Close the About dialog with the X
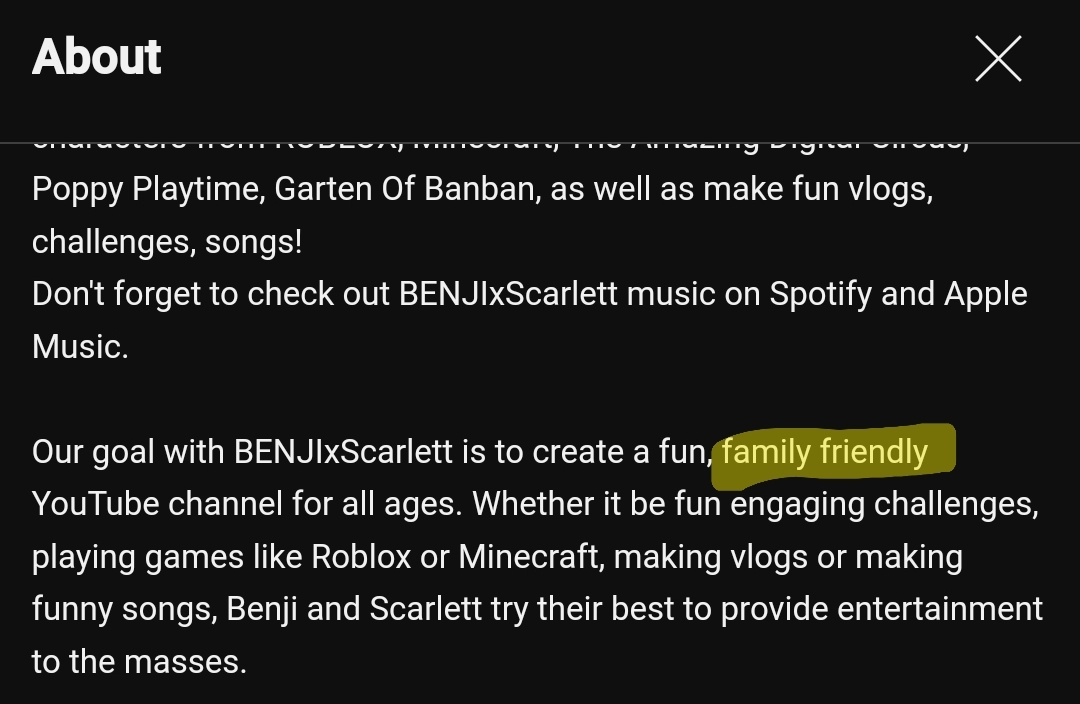Viewport: 1080px width, 704px height. (998, 58)
